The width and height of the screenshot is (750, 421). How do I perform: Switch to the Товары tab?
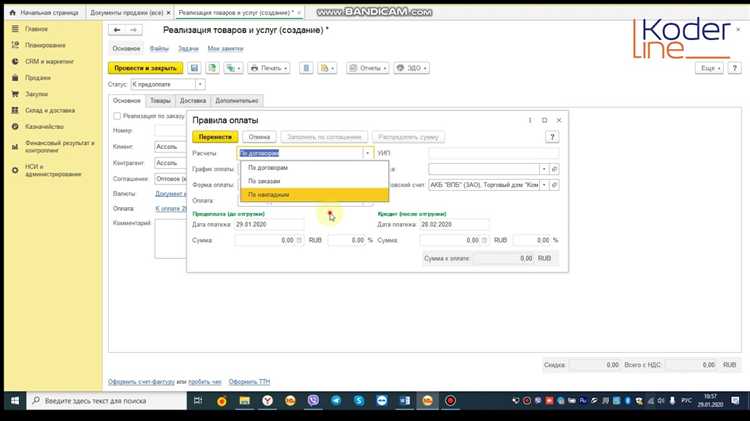pyautogui.click(x=160, y=100)
